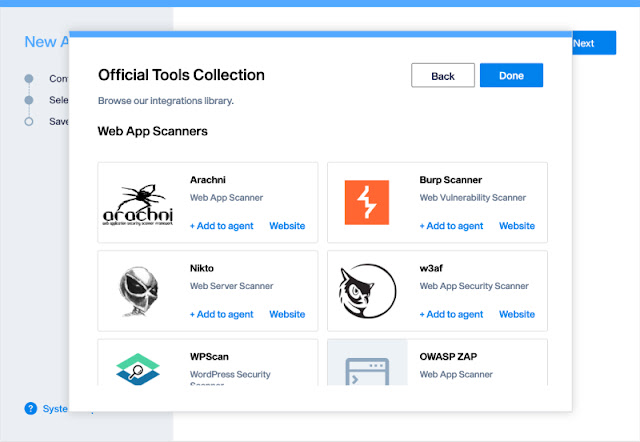Click the OWASP ZAP title text

pos(448,356)
